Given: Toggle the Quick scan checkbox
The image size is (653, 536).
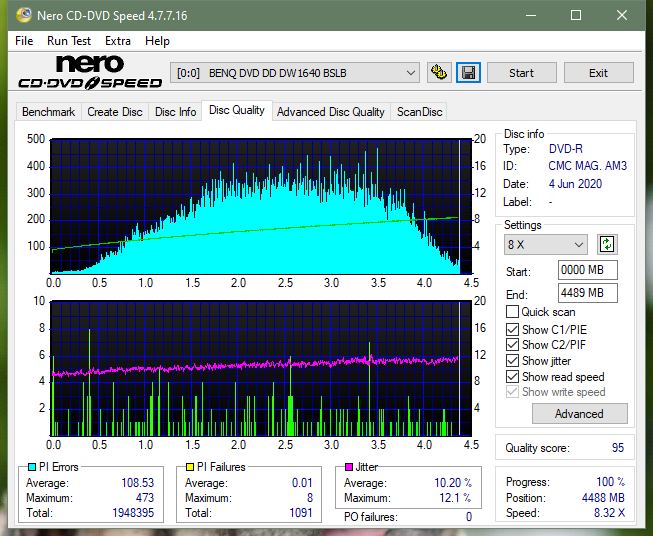Looking at the screenshot, I should coord(512,312).
